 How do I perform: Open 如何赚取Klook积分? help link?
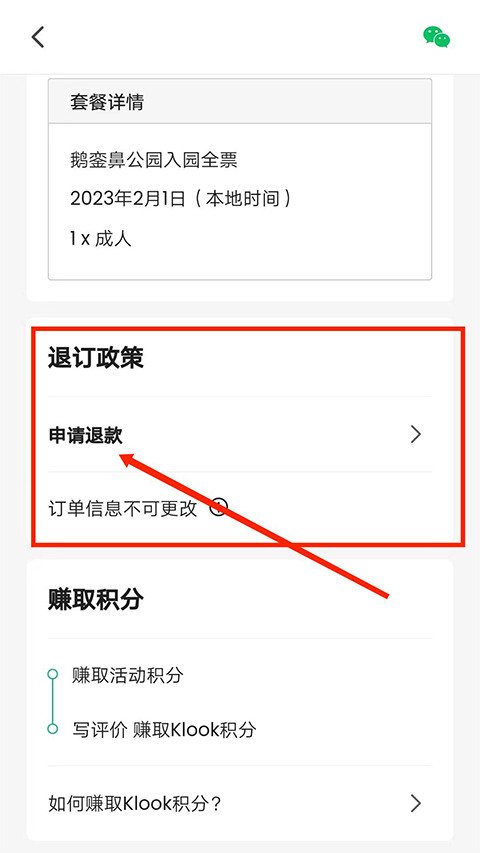(240, 803)
